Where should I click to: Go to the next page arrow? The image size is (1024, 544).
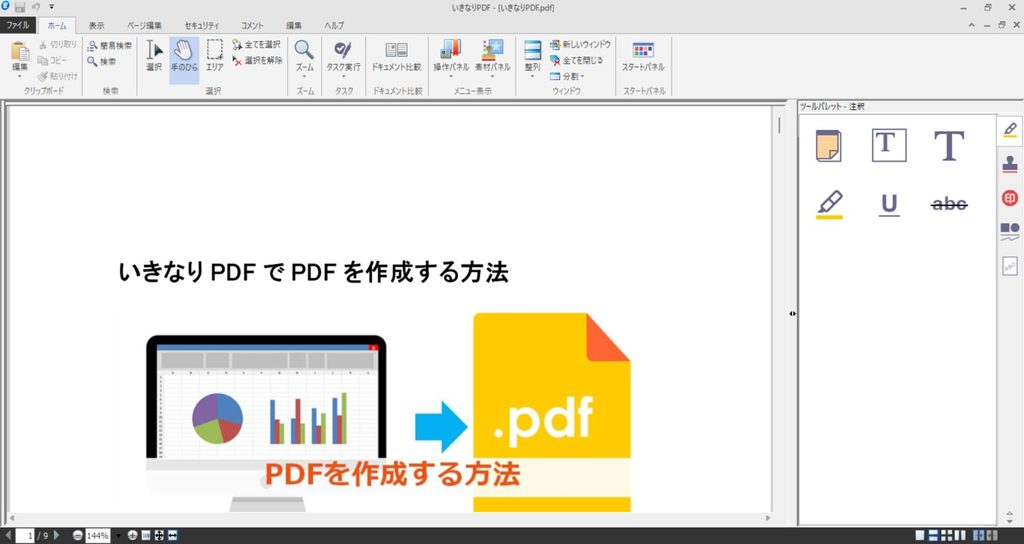(x=57, y=536)
